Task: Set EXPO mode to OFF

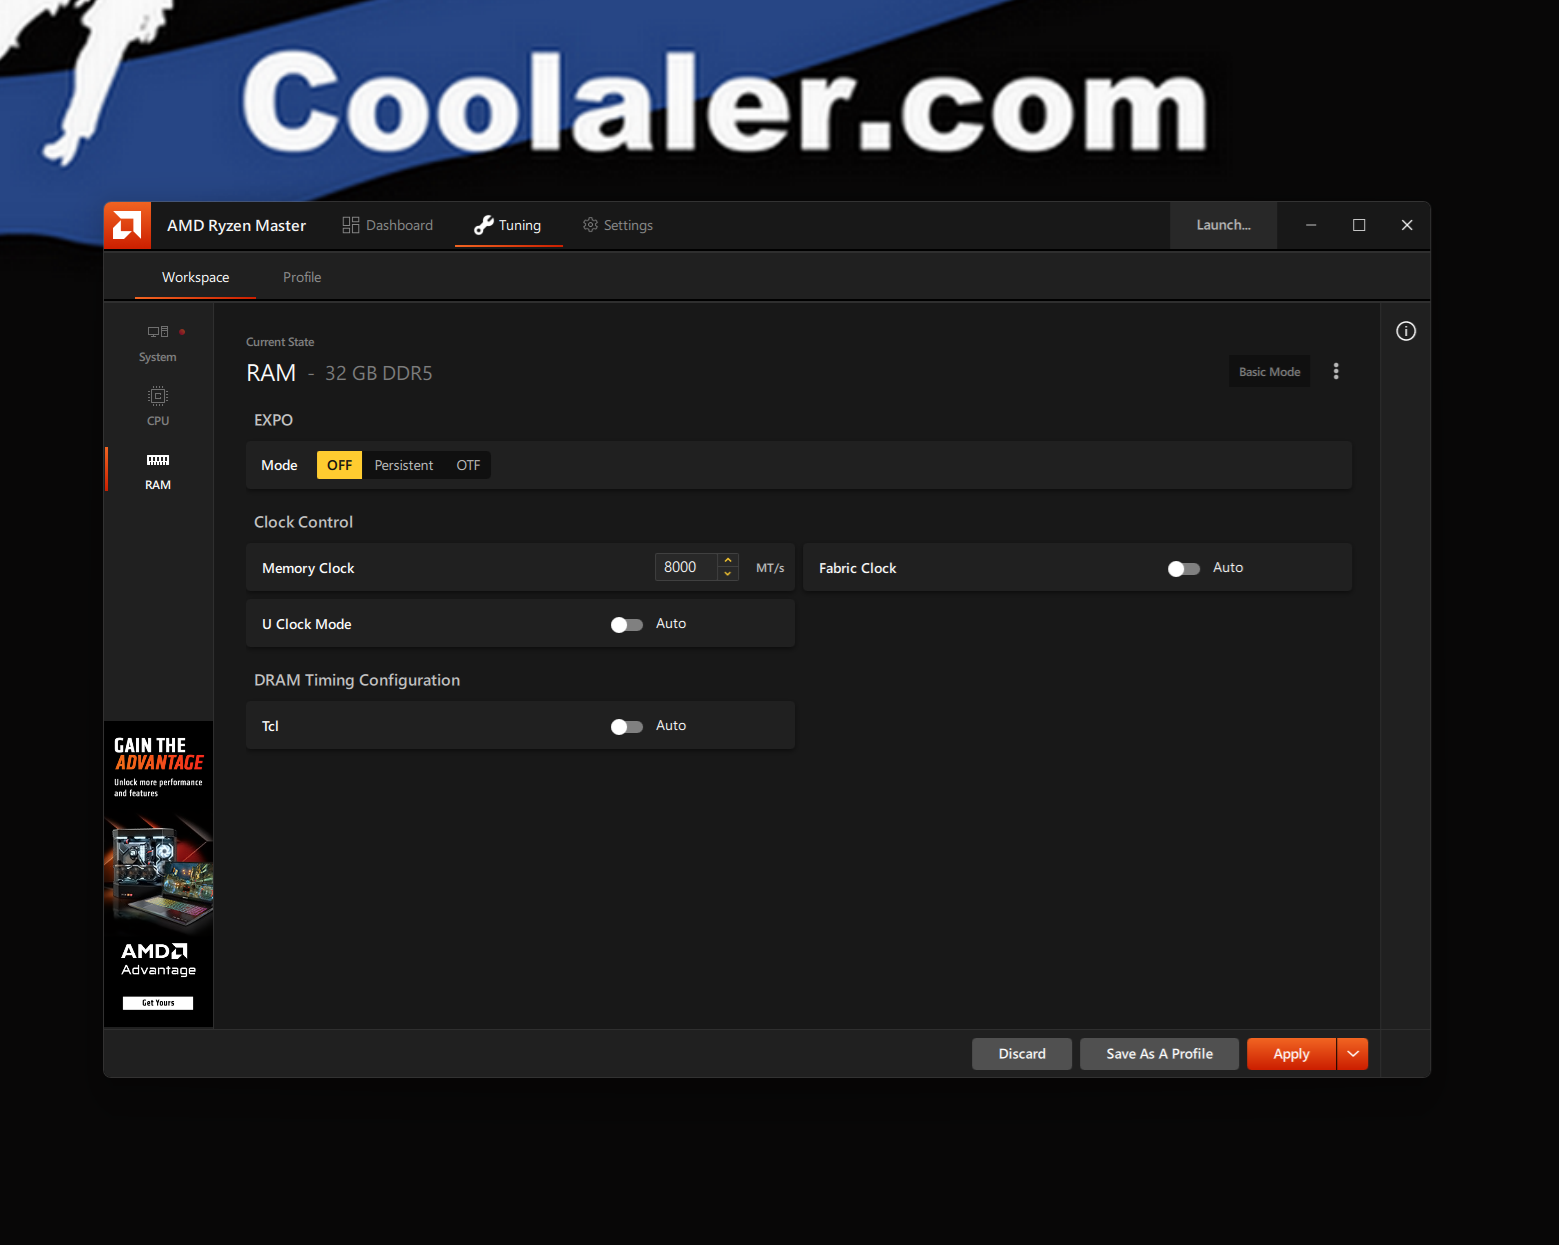Action: point(340,465)
